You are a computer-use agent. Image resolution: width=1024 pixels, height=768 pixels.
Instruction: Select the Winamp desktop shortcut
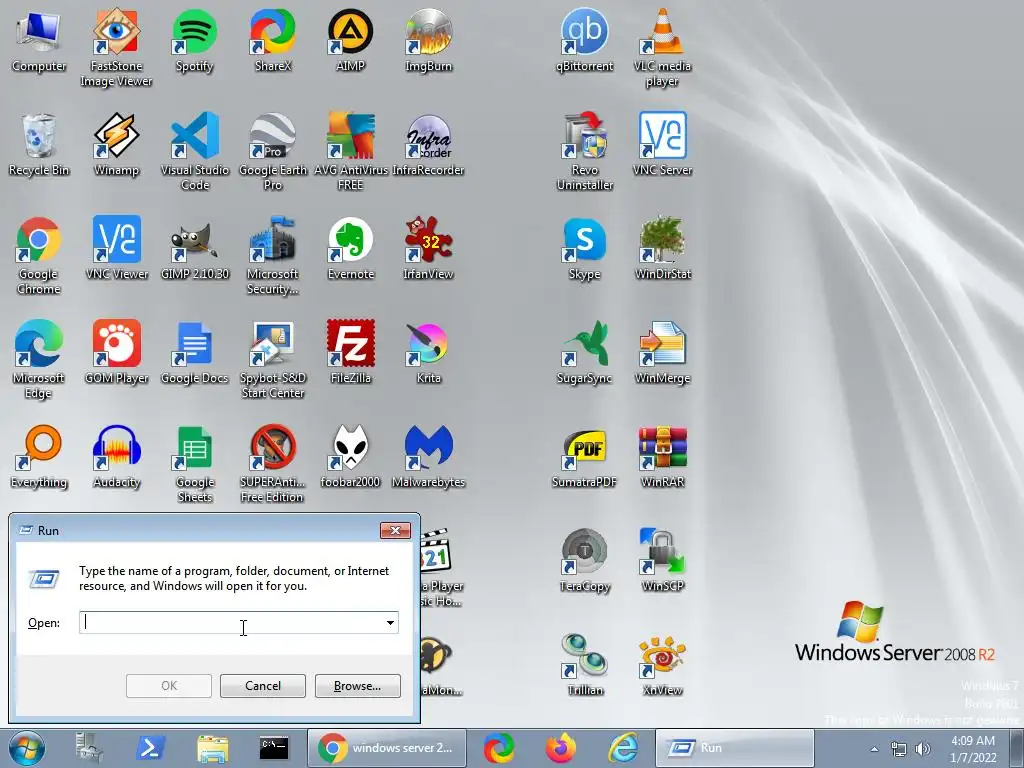[116, 144]
